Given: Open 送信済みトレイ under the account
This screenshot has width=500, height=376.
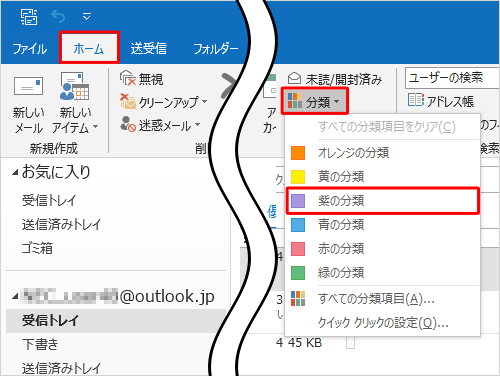Looking at the screenshot, I should point(61,368).
